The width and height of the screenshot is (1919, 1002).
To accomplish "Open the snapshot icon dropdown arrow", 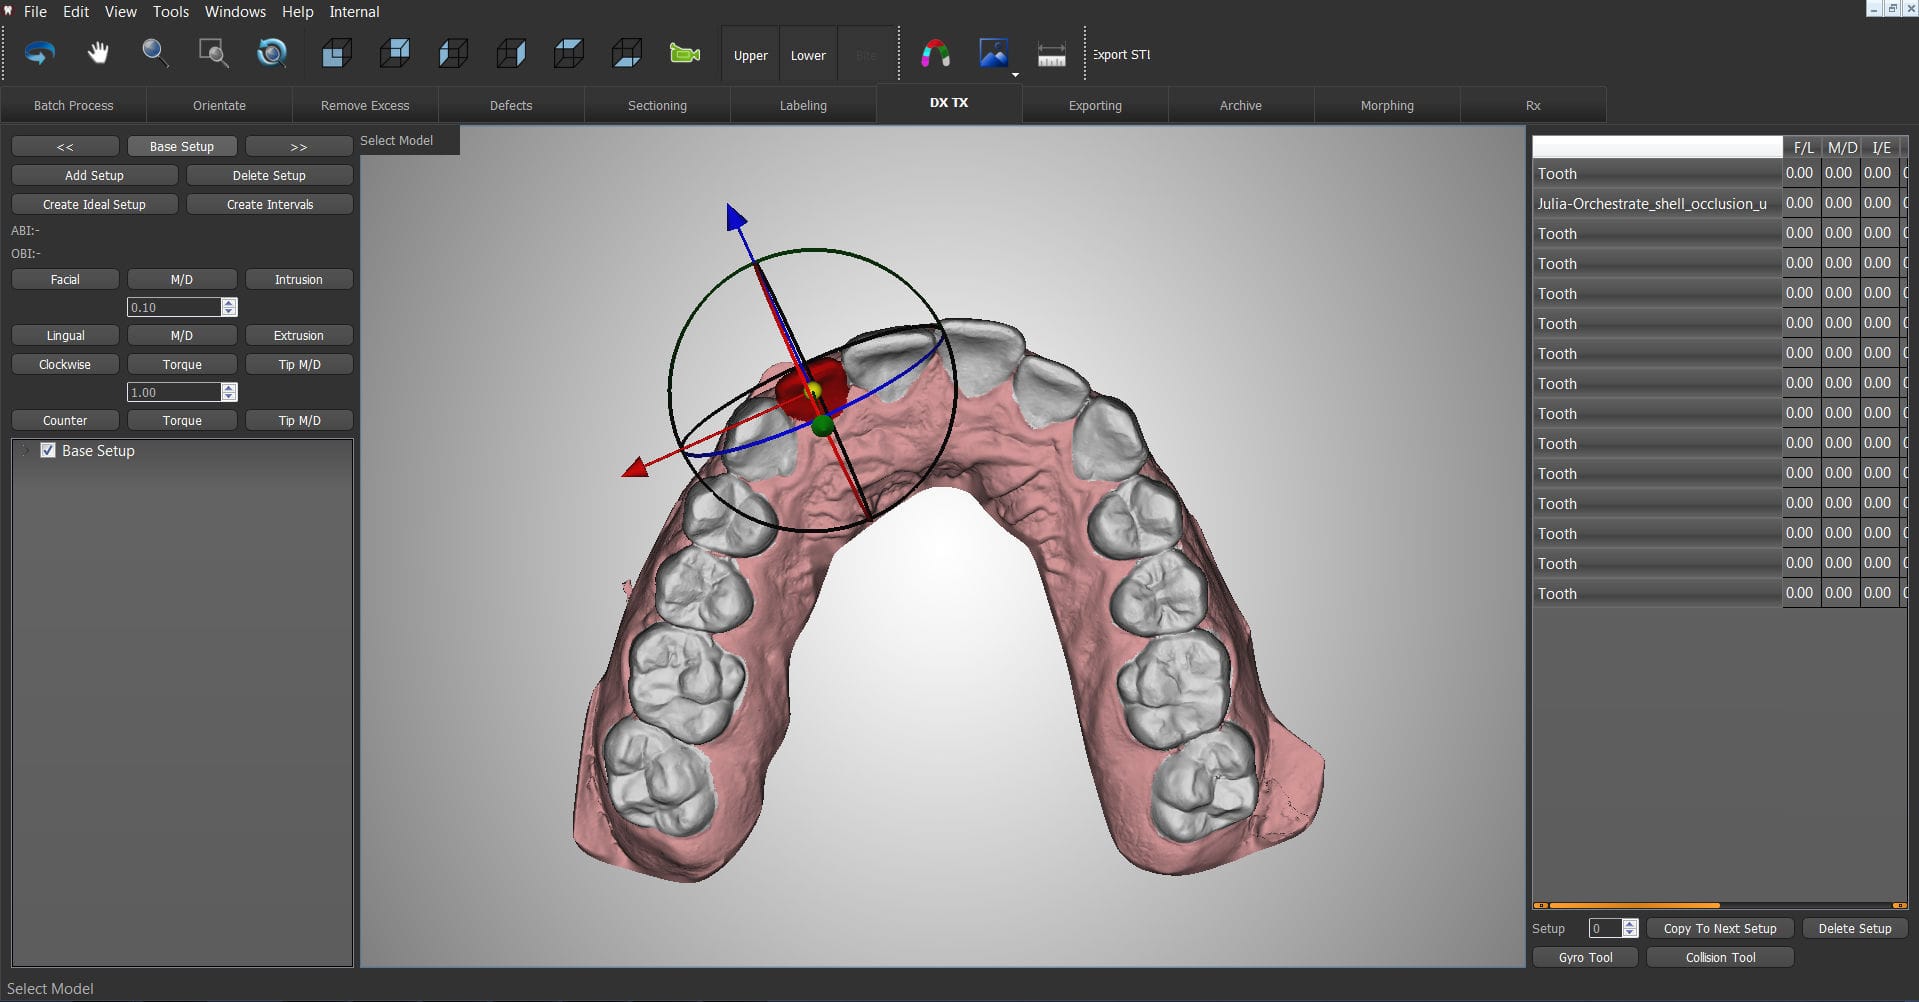I will (1013, 73).
